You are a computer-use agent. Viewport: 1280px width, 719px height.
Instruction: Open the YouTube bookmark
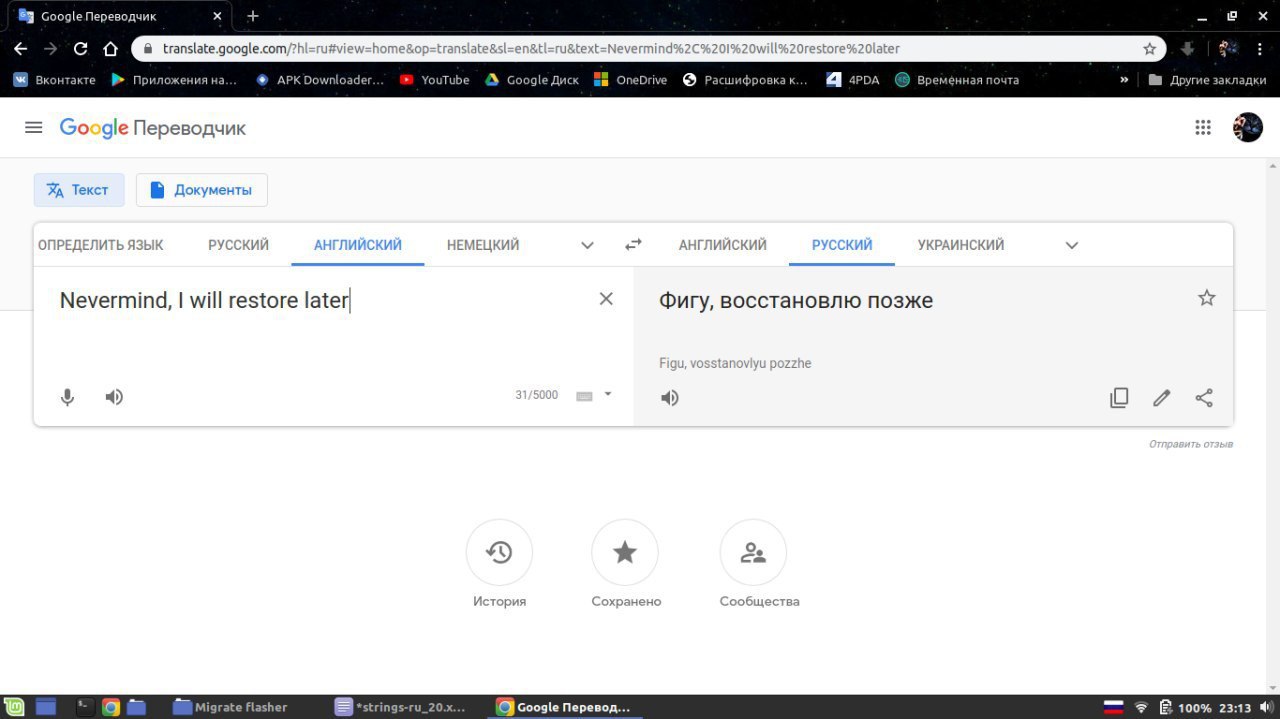coord(434,80)
